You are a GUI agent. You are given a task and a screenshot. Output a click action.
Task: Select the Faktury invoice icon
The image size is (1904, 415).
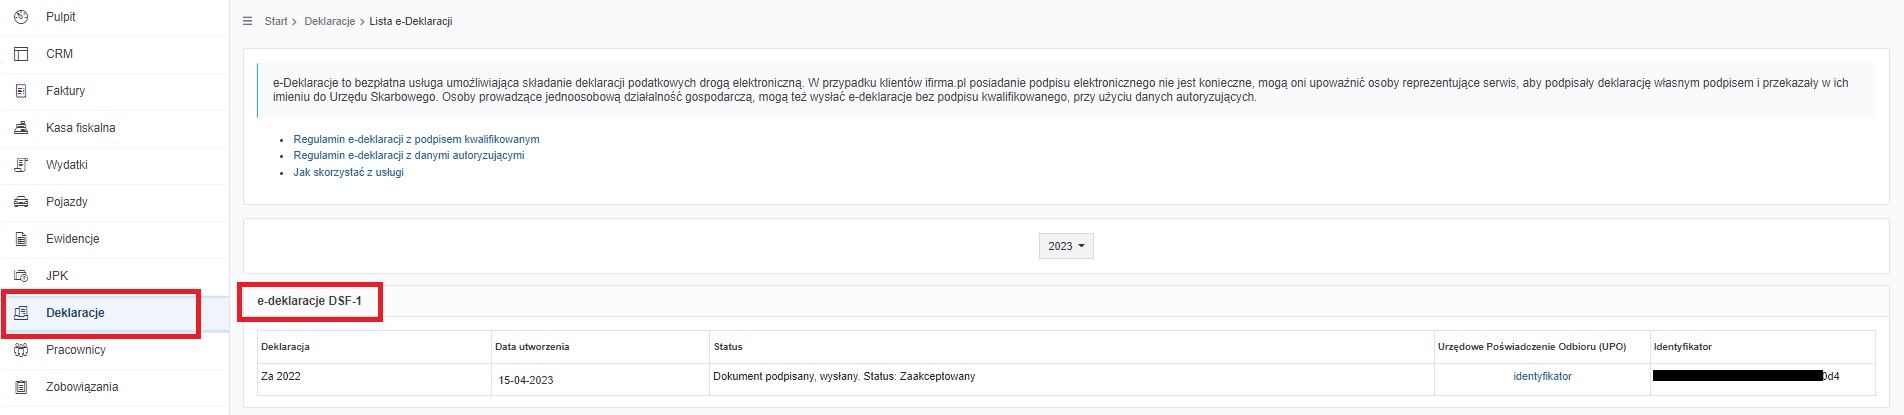[21, 91]
